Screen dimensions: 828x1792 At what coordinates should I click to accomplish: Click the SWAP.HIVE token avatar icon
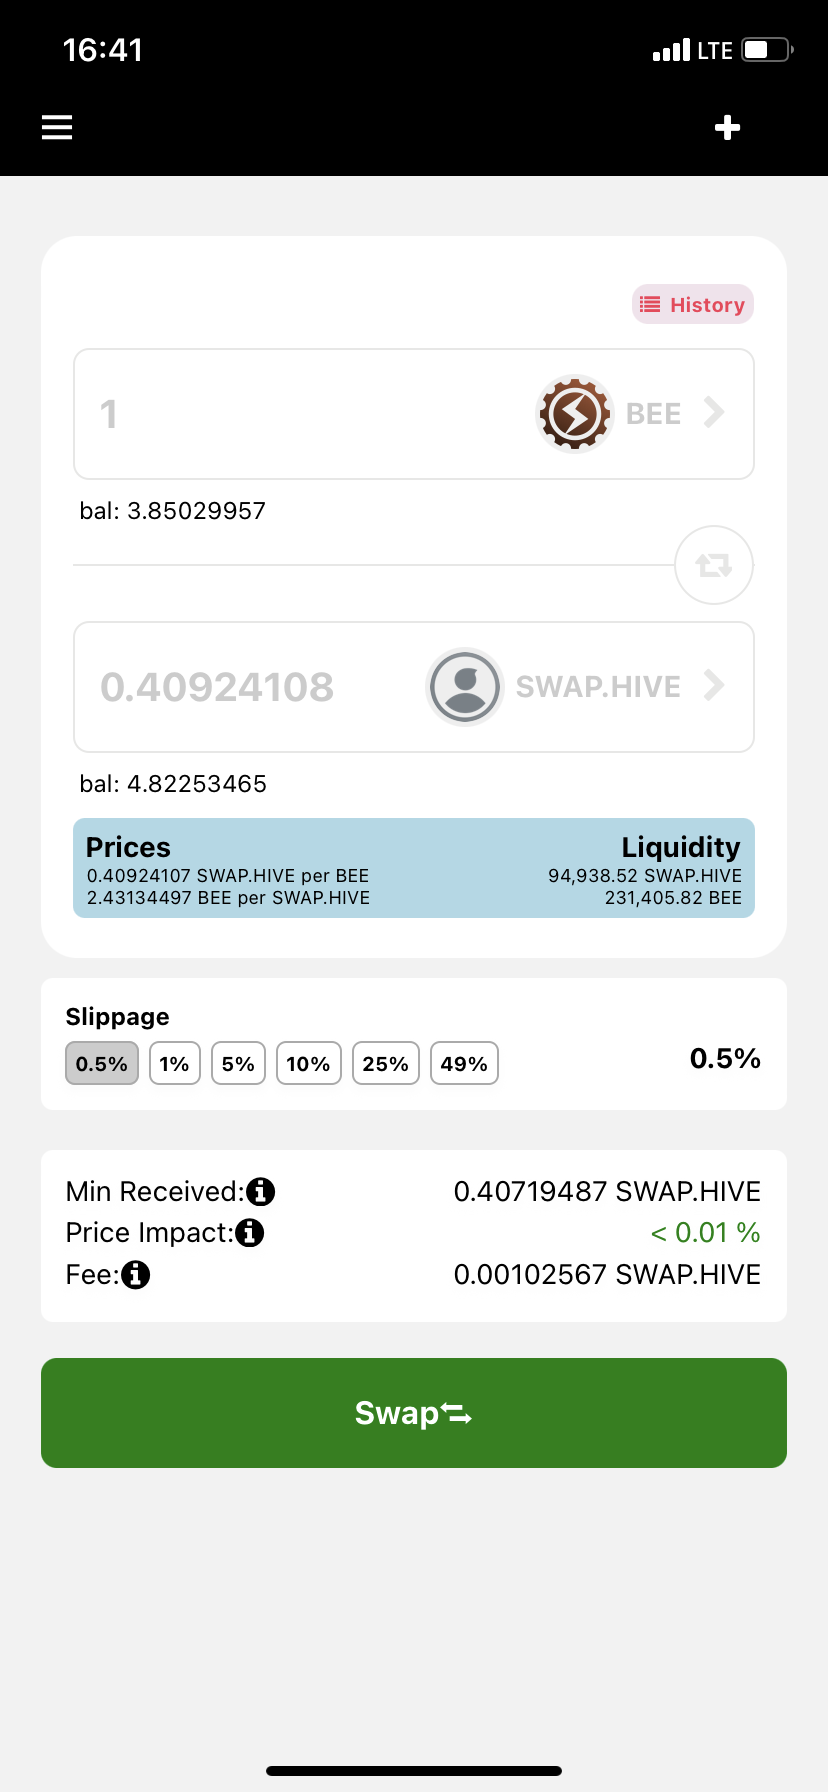tap(464, 686)
